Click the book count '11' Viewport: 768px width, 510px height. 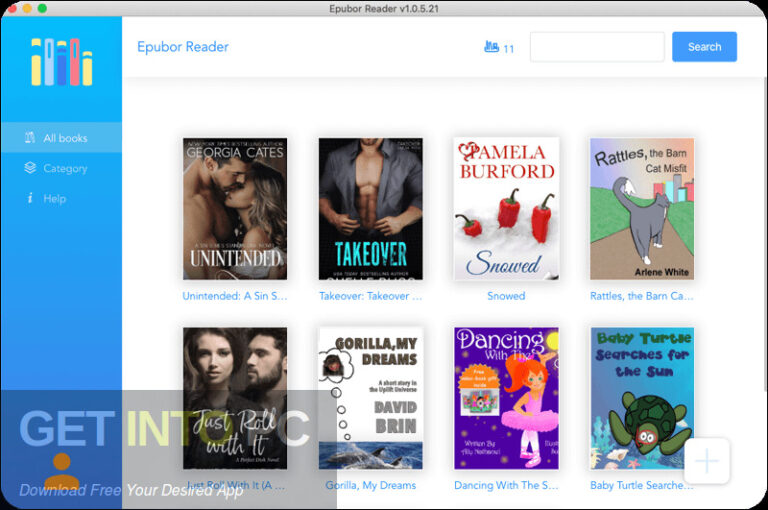click(x=508, y=49)
